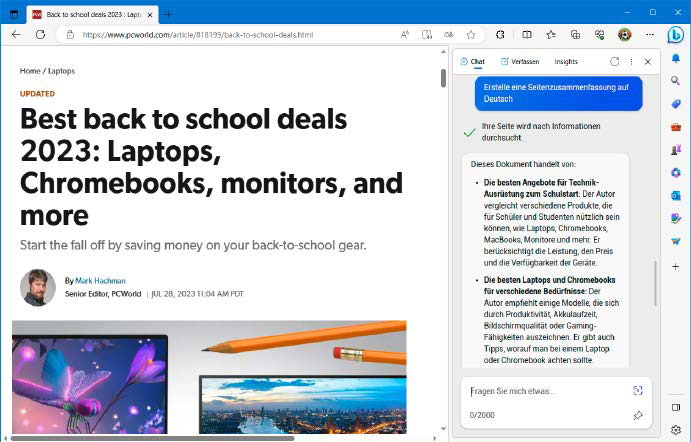691x442 pixels.
Task: Open Browser essentials heart icon
Action: (x=599, y=34)
